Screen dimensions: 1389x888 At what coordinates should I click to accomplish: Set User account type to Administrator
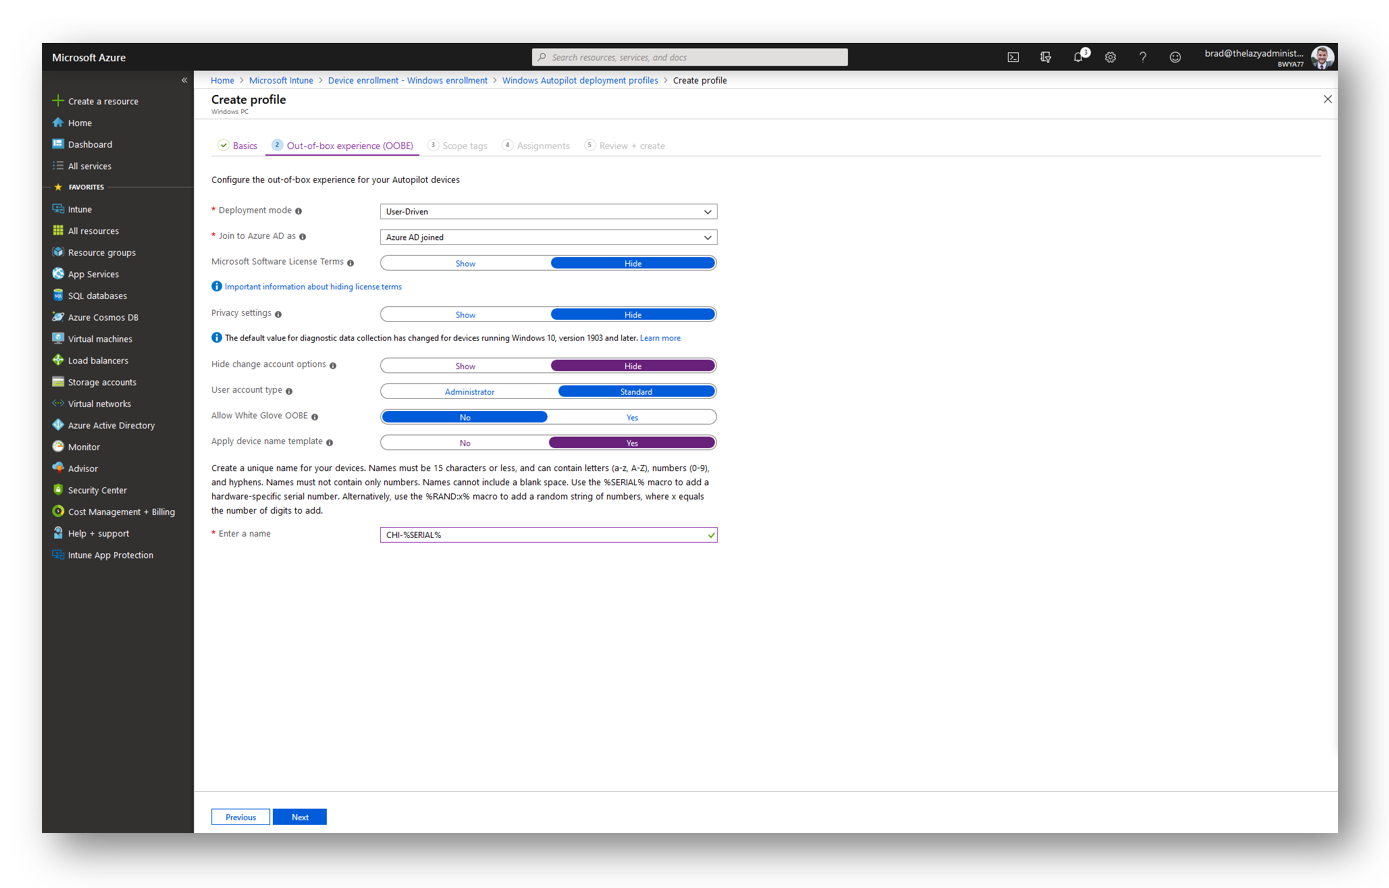click(469, 392)
